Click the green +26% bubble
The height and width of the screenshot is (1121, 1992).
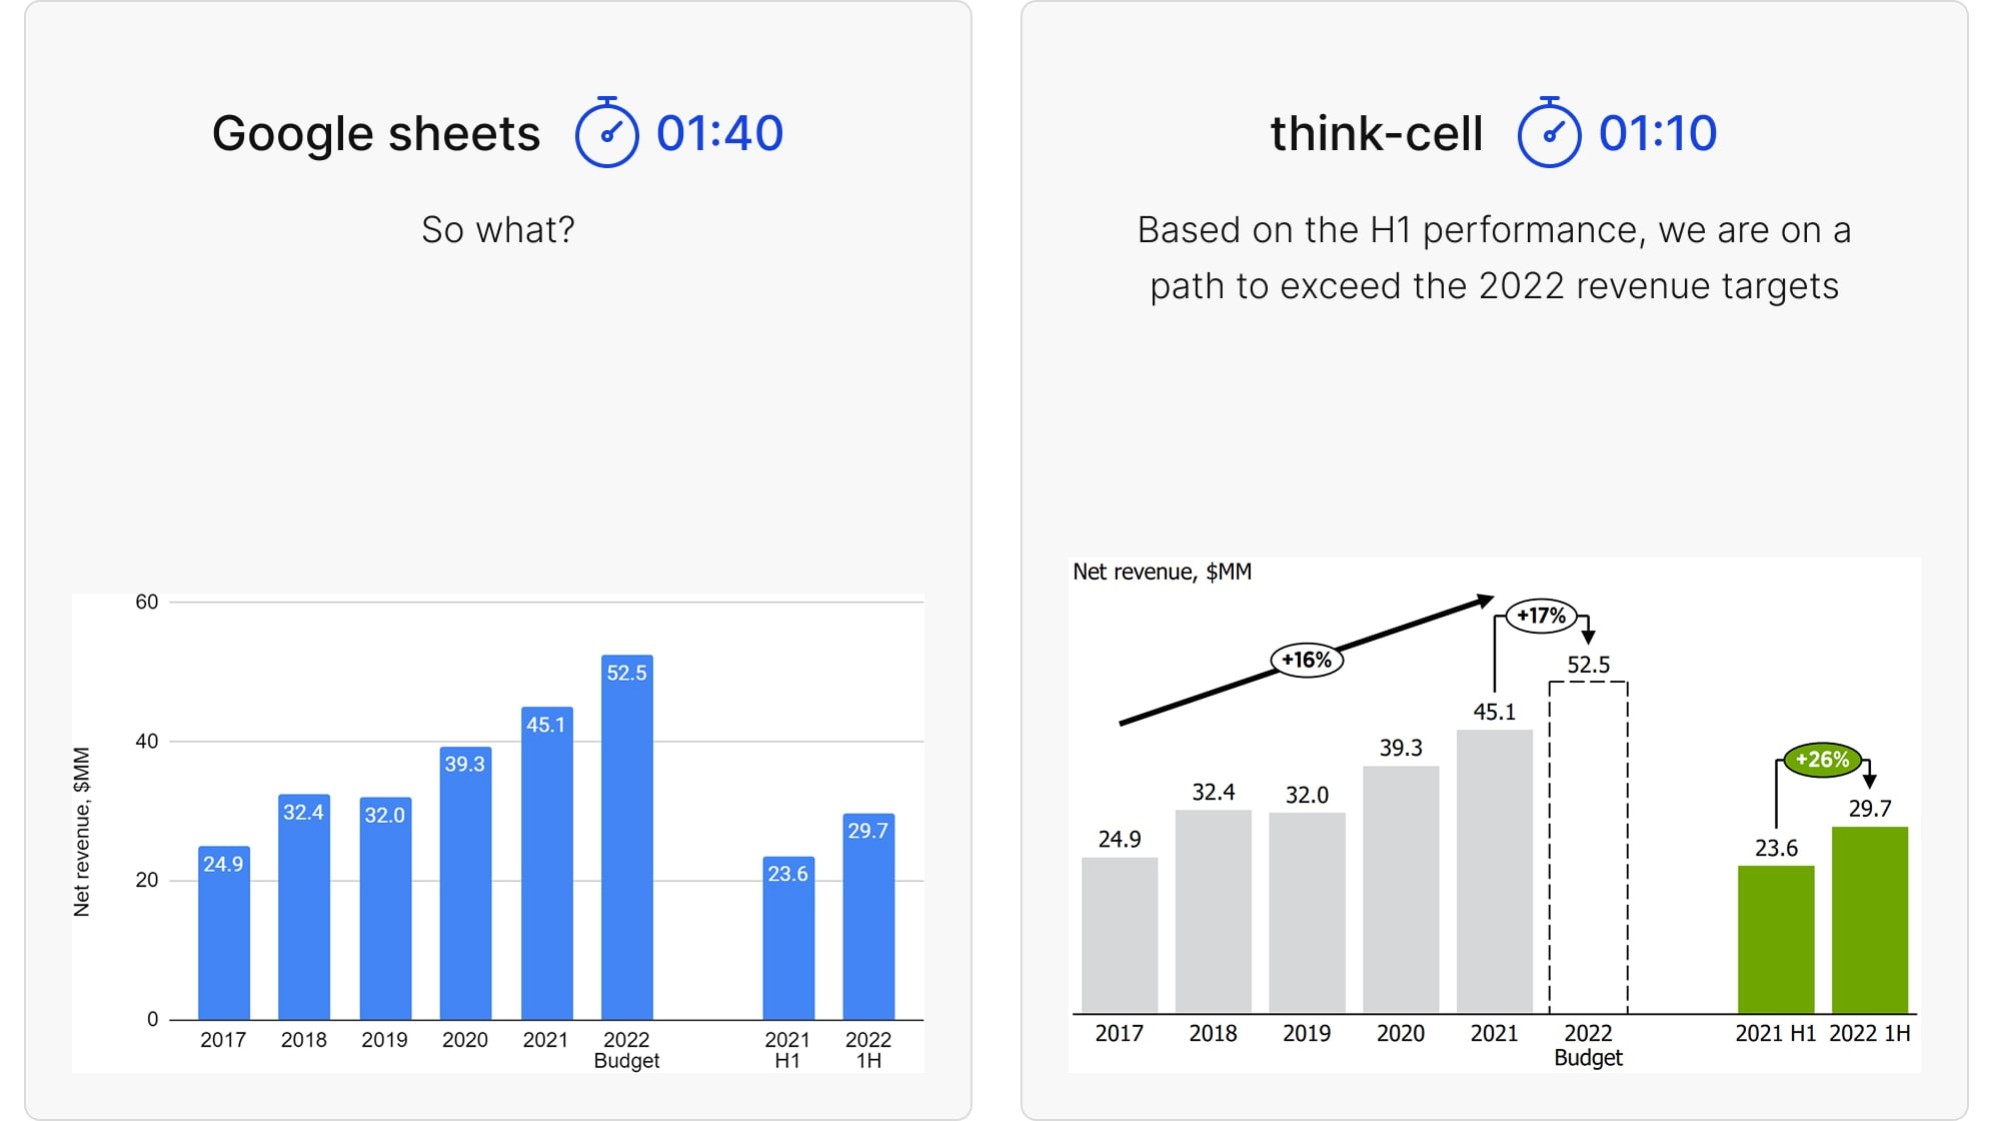(1822, 760)
